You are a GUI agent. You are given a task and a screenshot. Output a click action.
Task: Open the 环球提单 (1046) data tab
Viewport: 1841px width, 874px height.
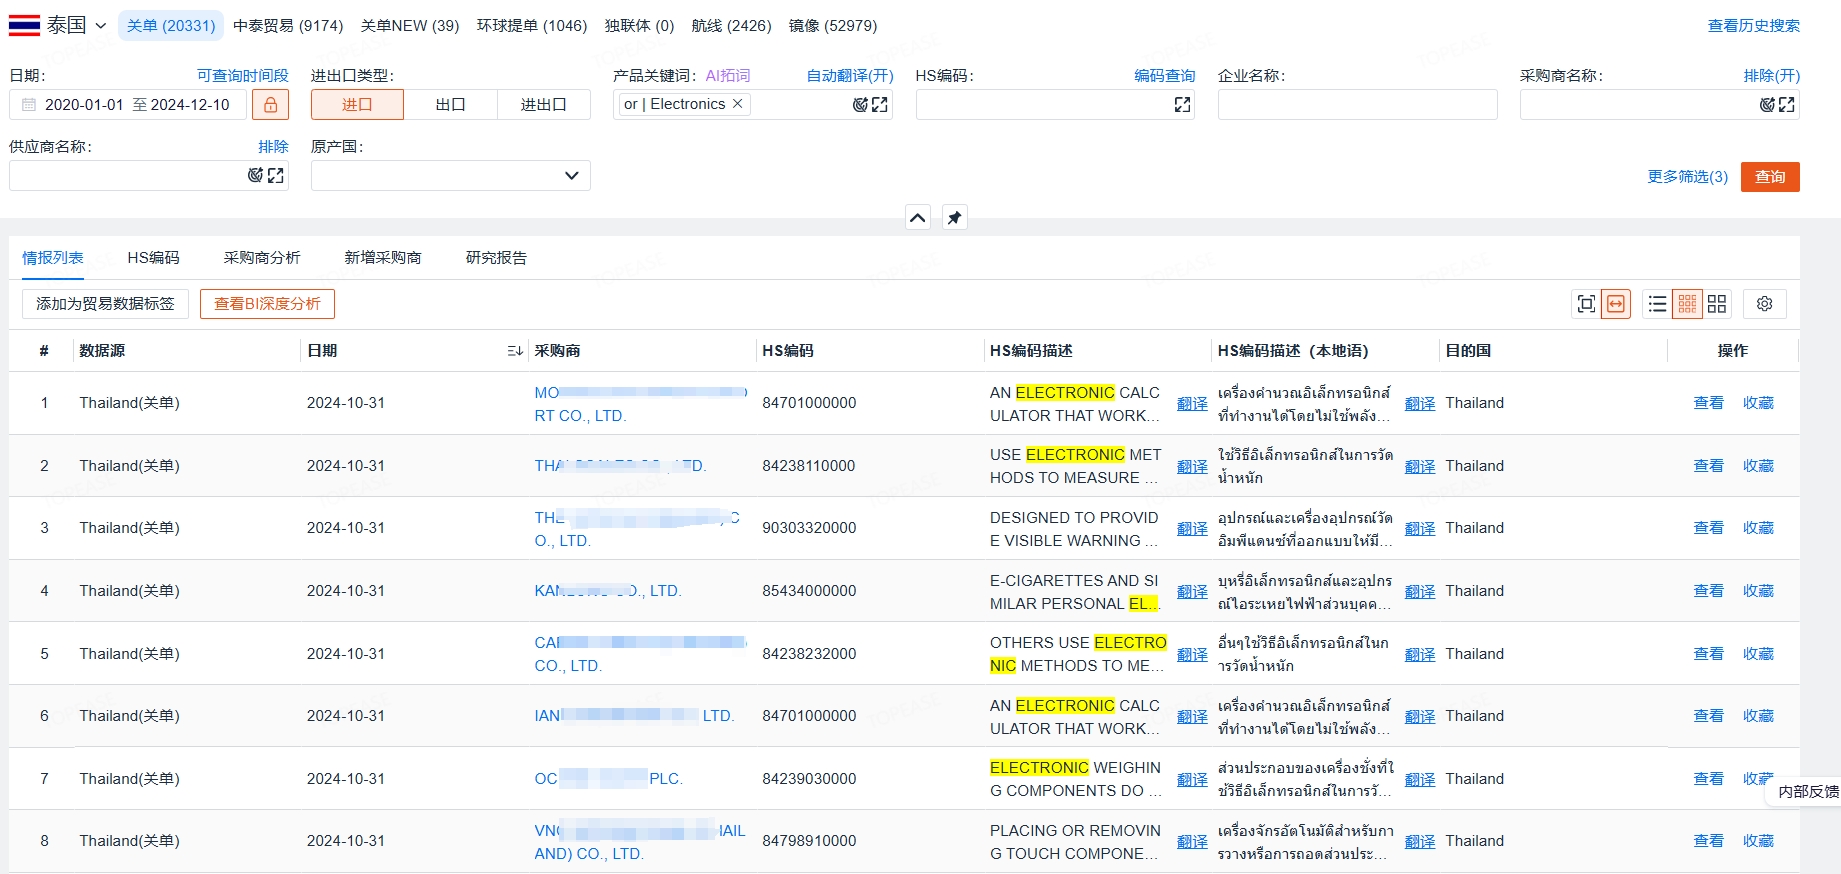pyautogui.click(x=531, y=26)
